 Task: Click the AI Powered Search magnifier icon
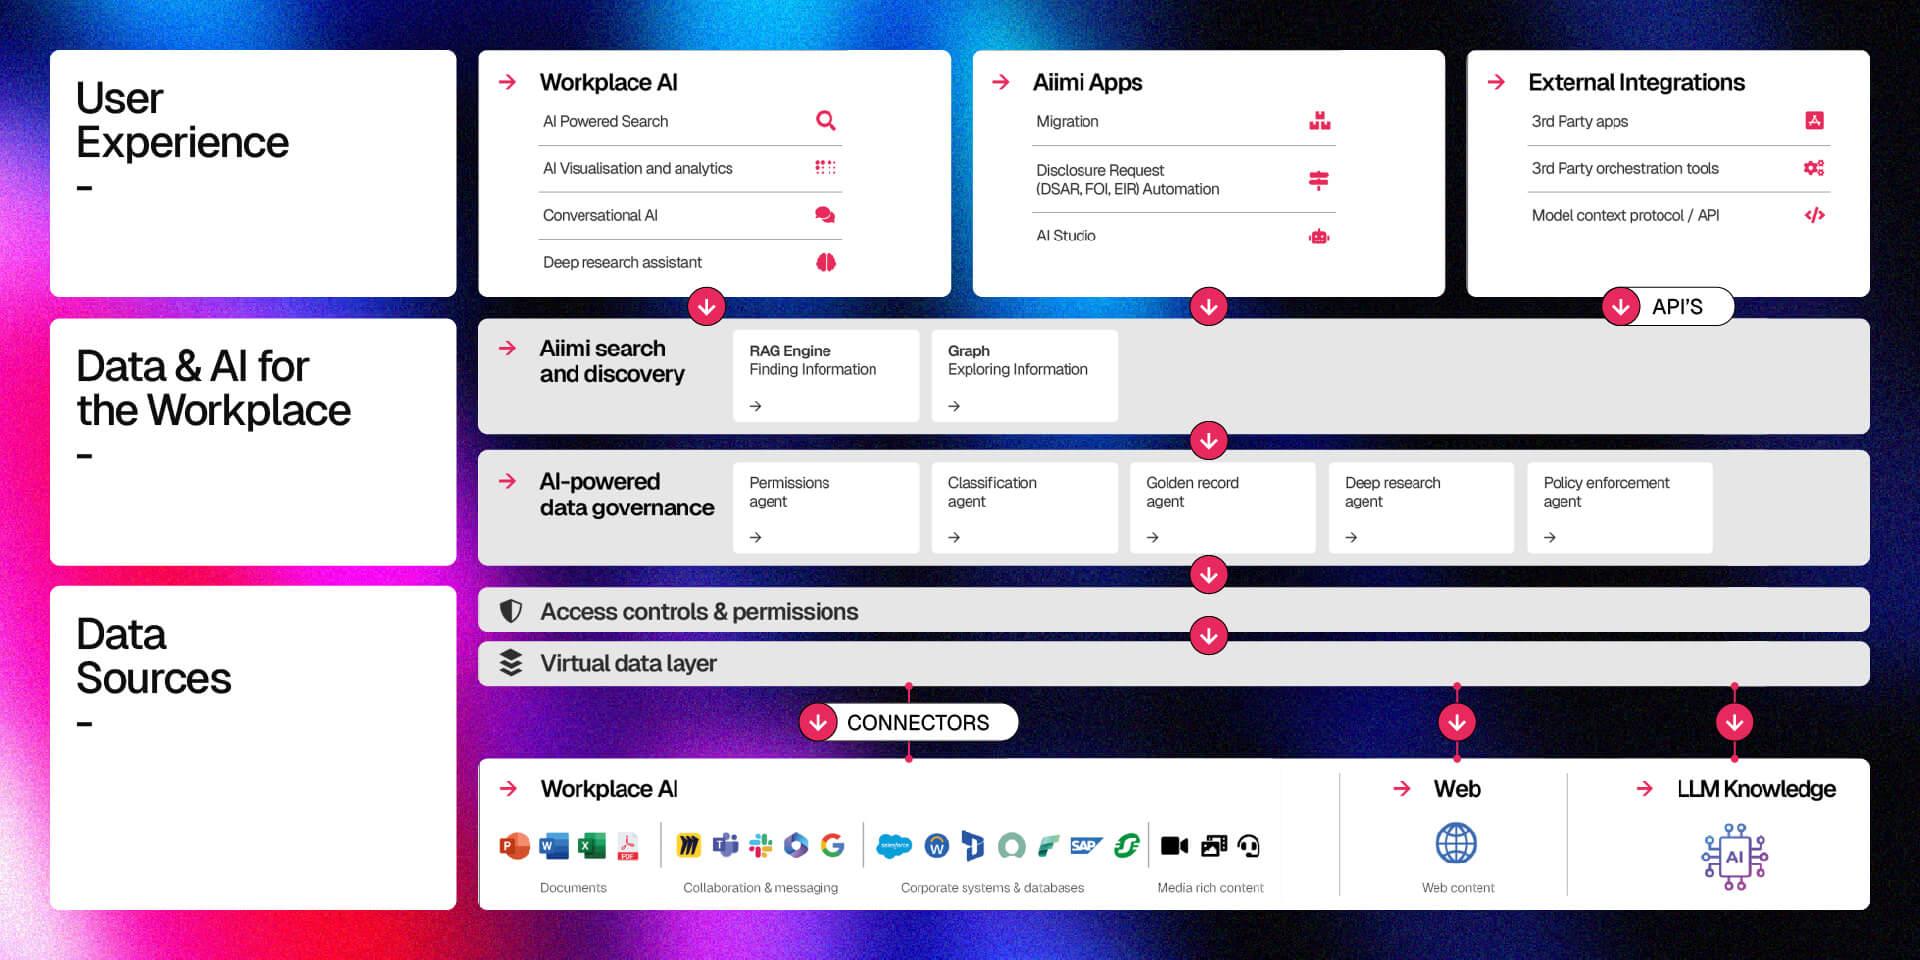826,120
